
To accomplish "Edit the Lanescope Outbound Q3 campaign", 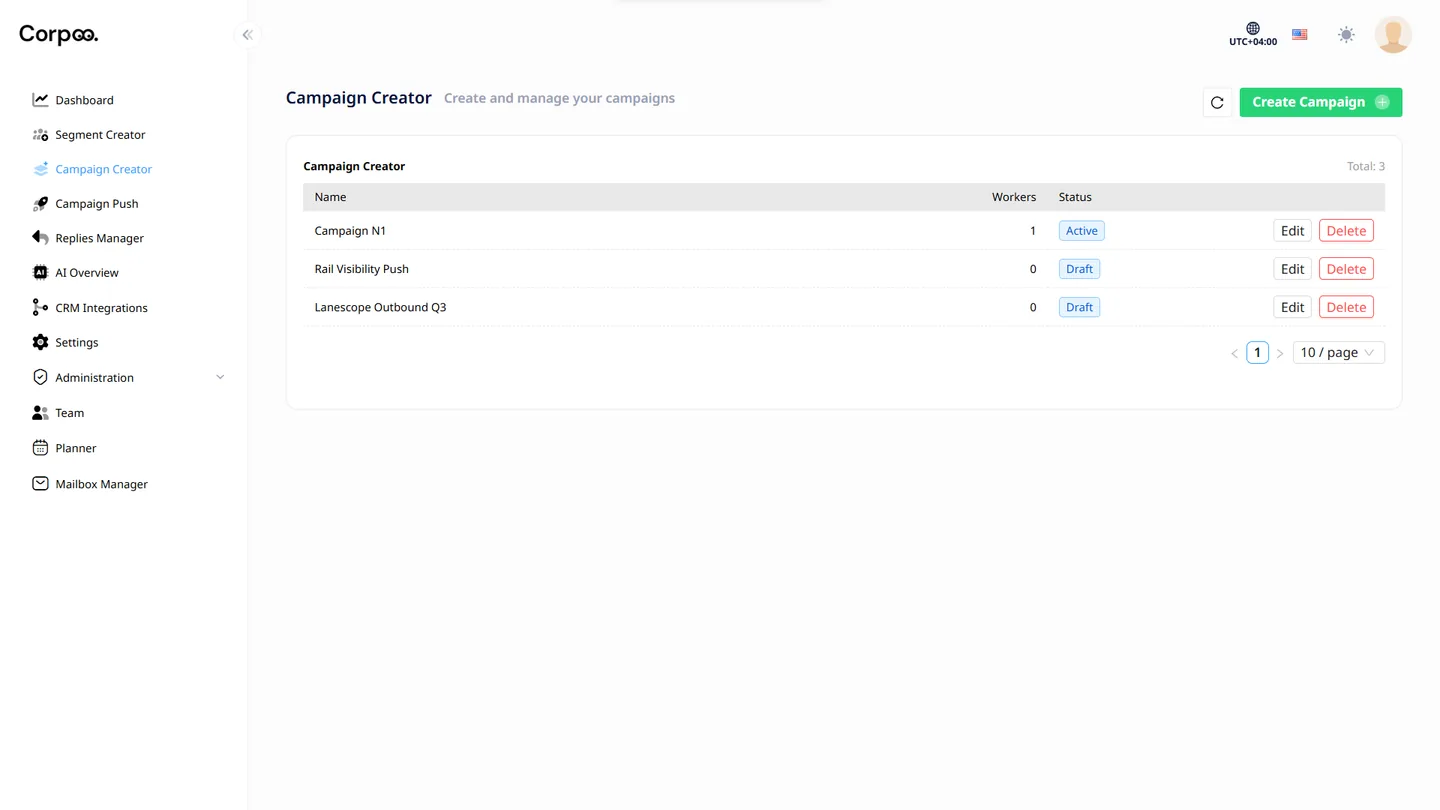I will tap(1292, 307).
